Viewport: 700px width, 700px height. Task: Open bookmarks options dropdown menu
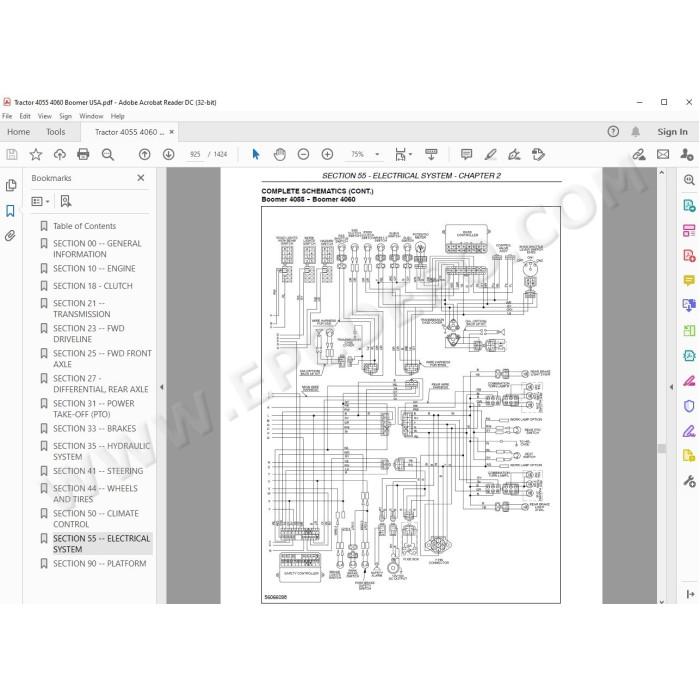click(41, 201)
